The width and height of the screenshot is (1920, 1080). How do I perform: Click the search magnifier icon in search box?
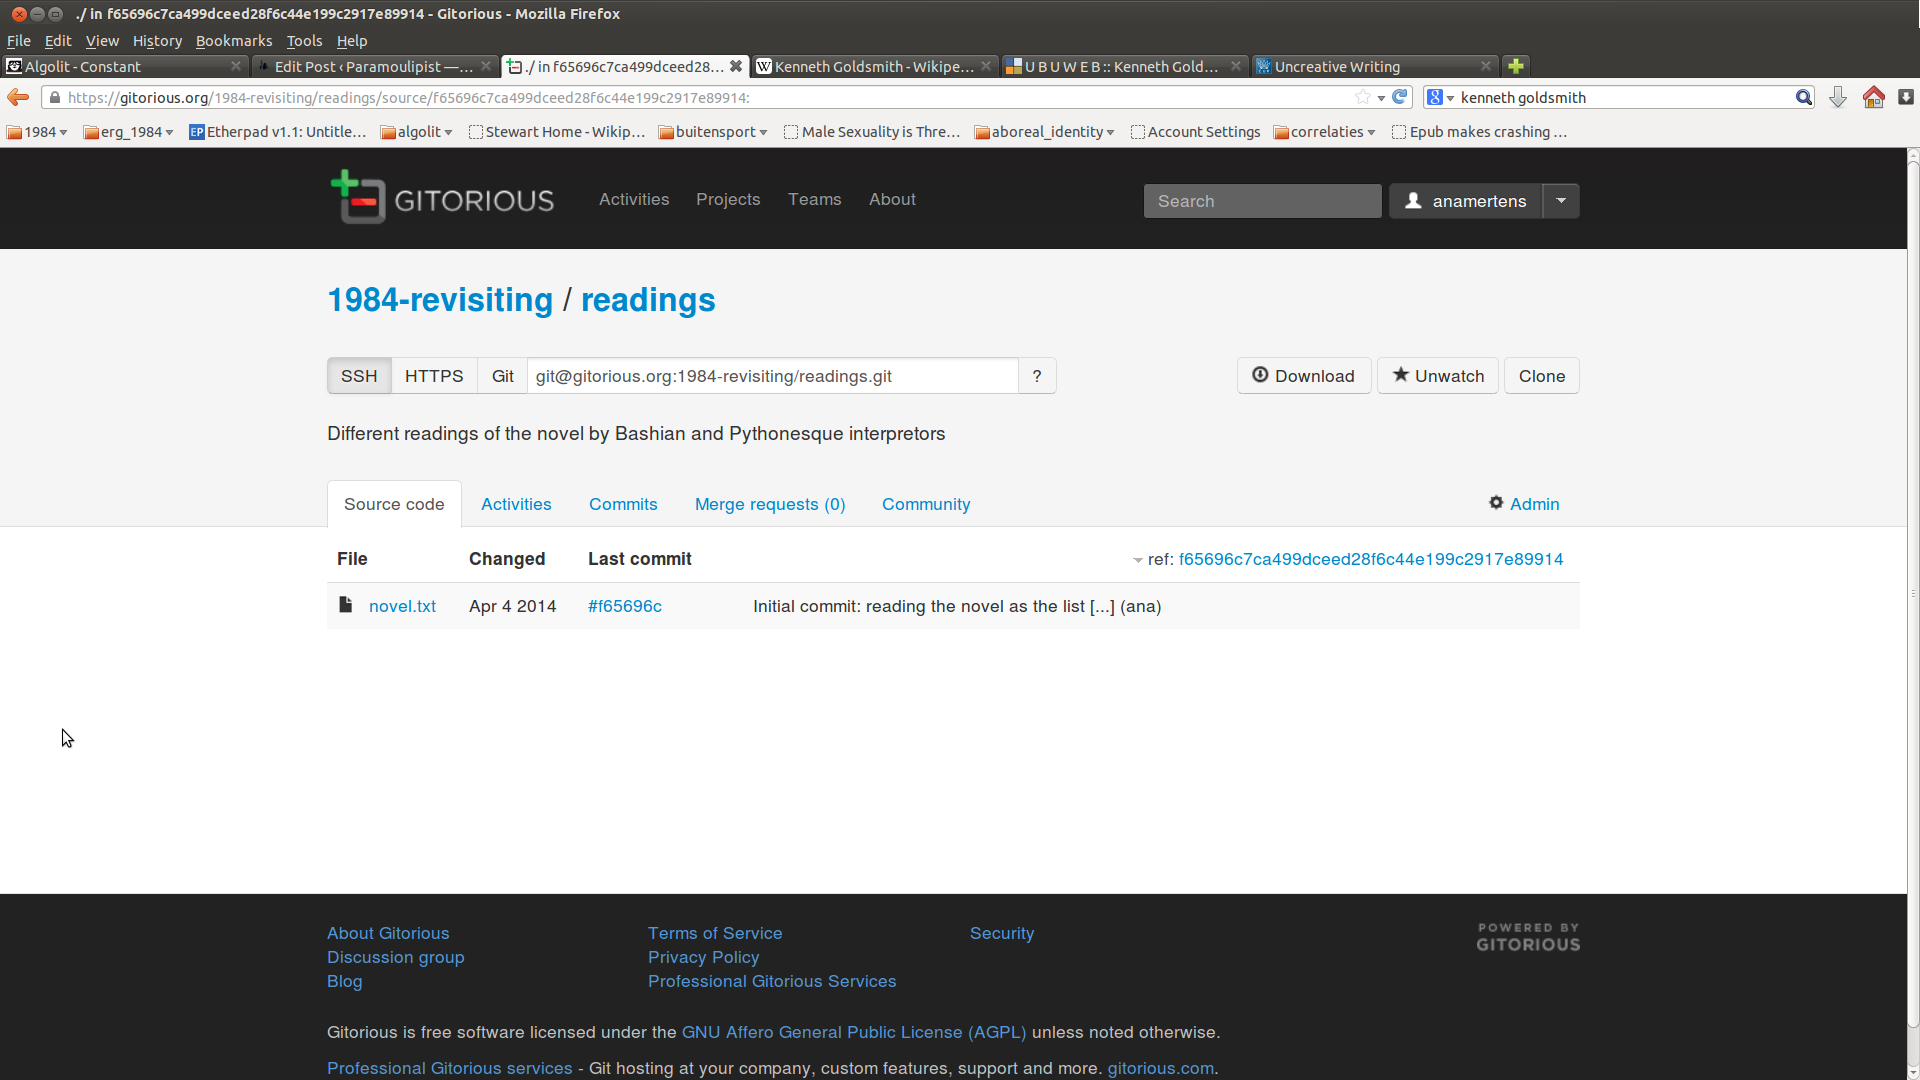1803,97
